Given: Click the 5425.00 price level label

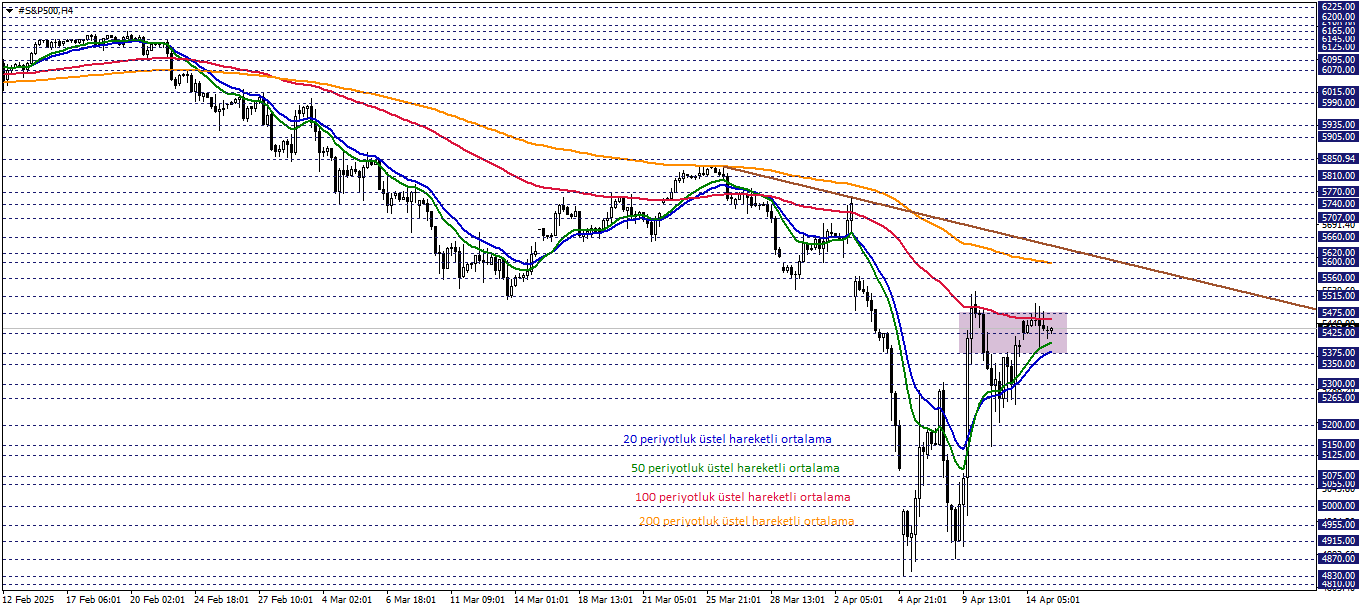Looking at the screenshot, I should pyautogui.click(x=1338, y=332).
